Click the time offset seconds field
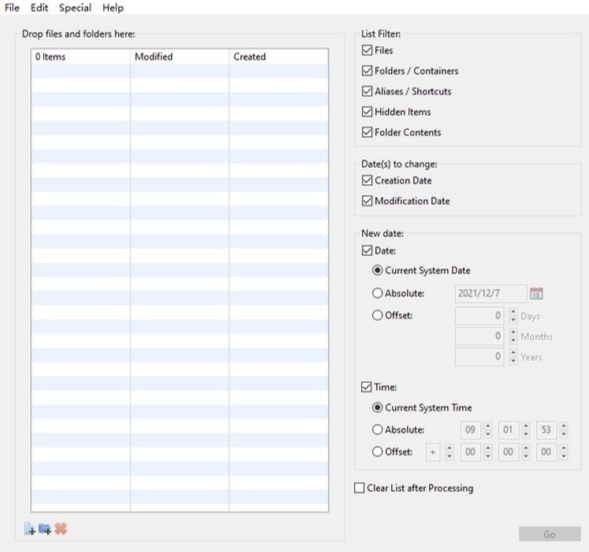Viewport: 589px width, 552px height. [546, 452]
